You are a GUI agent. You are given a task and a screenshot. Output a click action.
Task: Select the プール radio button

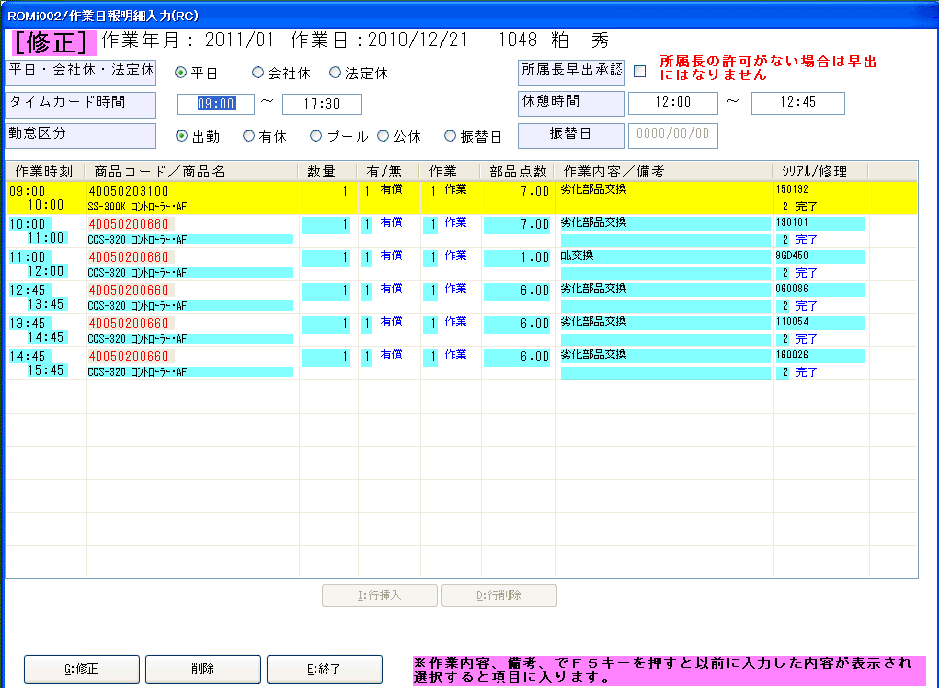316,137
